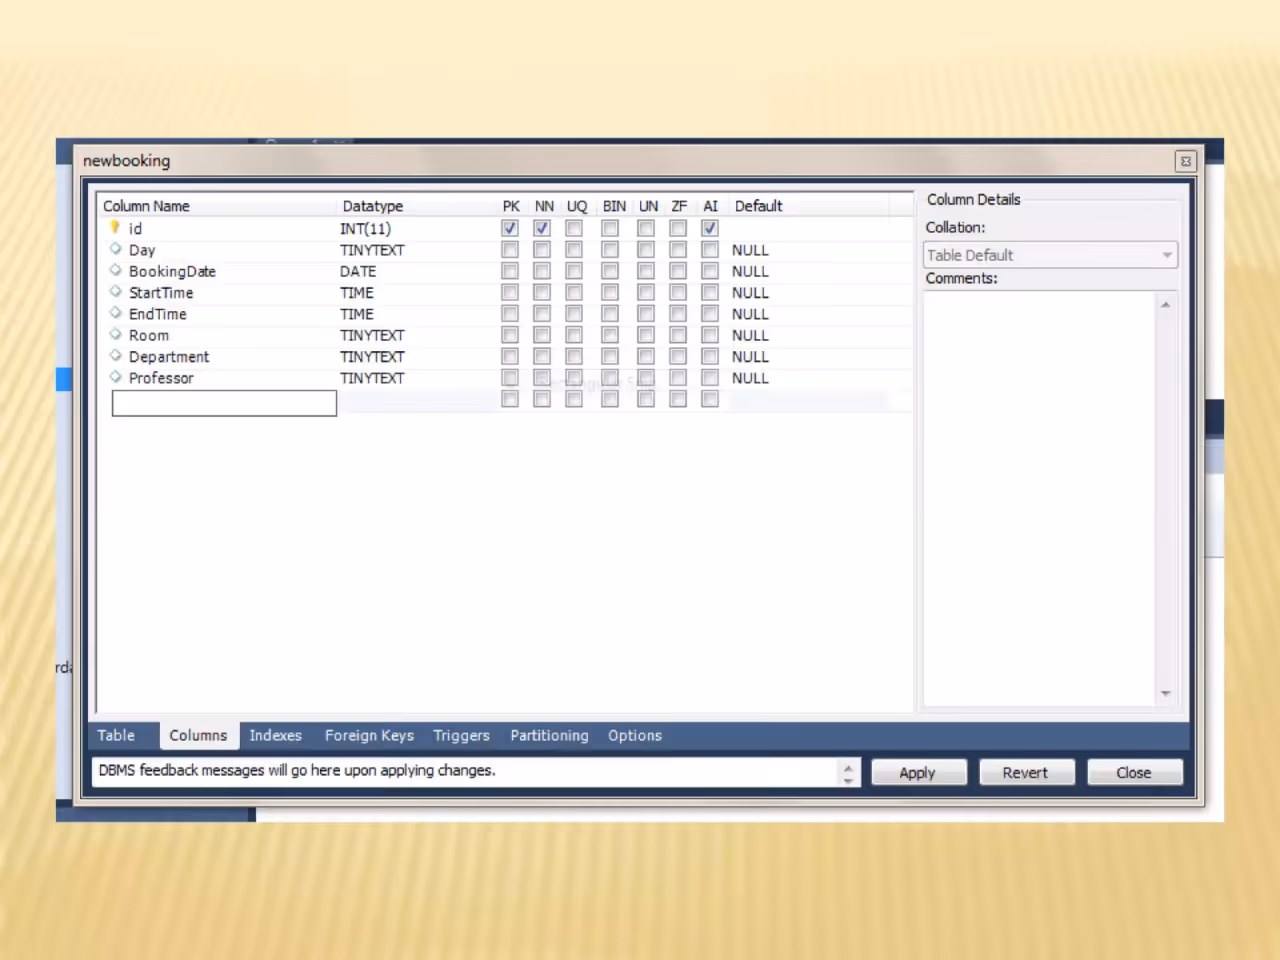Screen dimensions: 1280x960
Task: Open the Partitioning tab
Action: point(549,735)
